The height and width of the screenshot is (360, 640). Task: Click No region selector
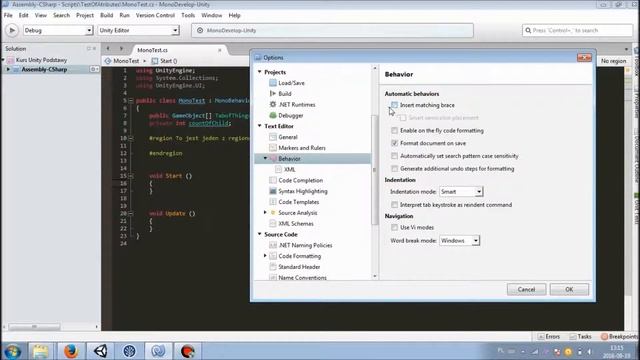[x=613, y=61]
